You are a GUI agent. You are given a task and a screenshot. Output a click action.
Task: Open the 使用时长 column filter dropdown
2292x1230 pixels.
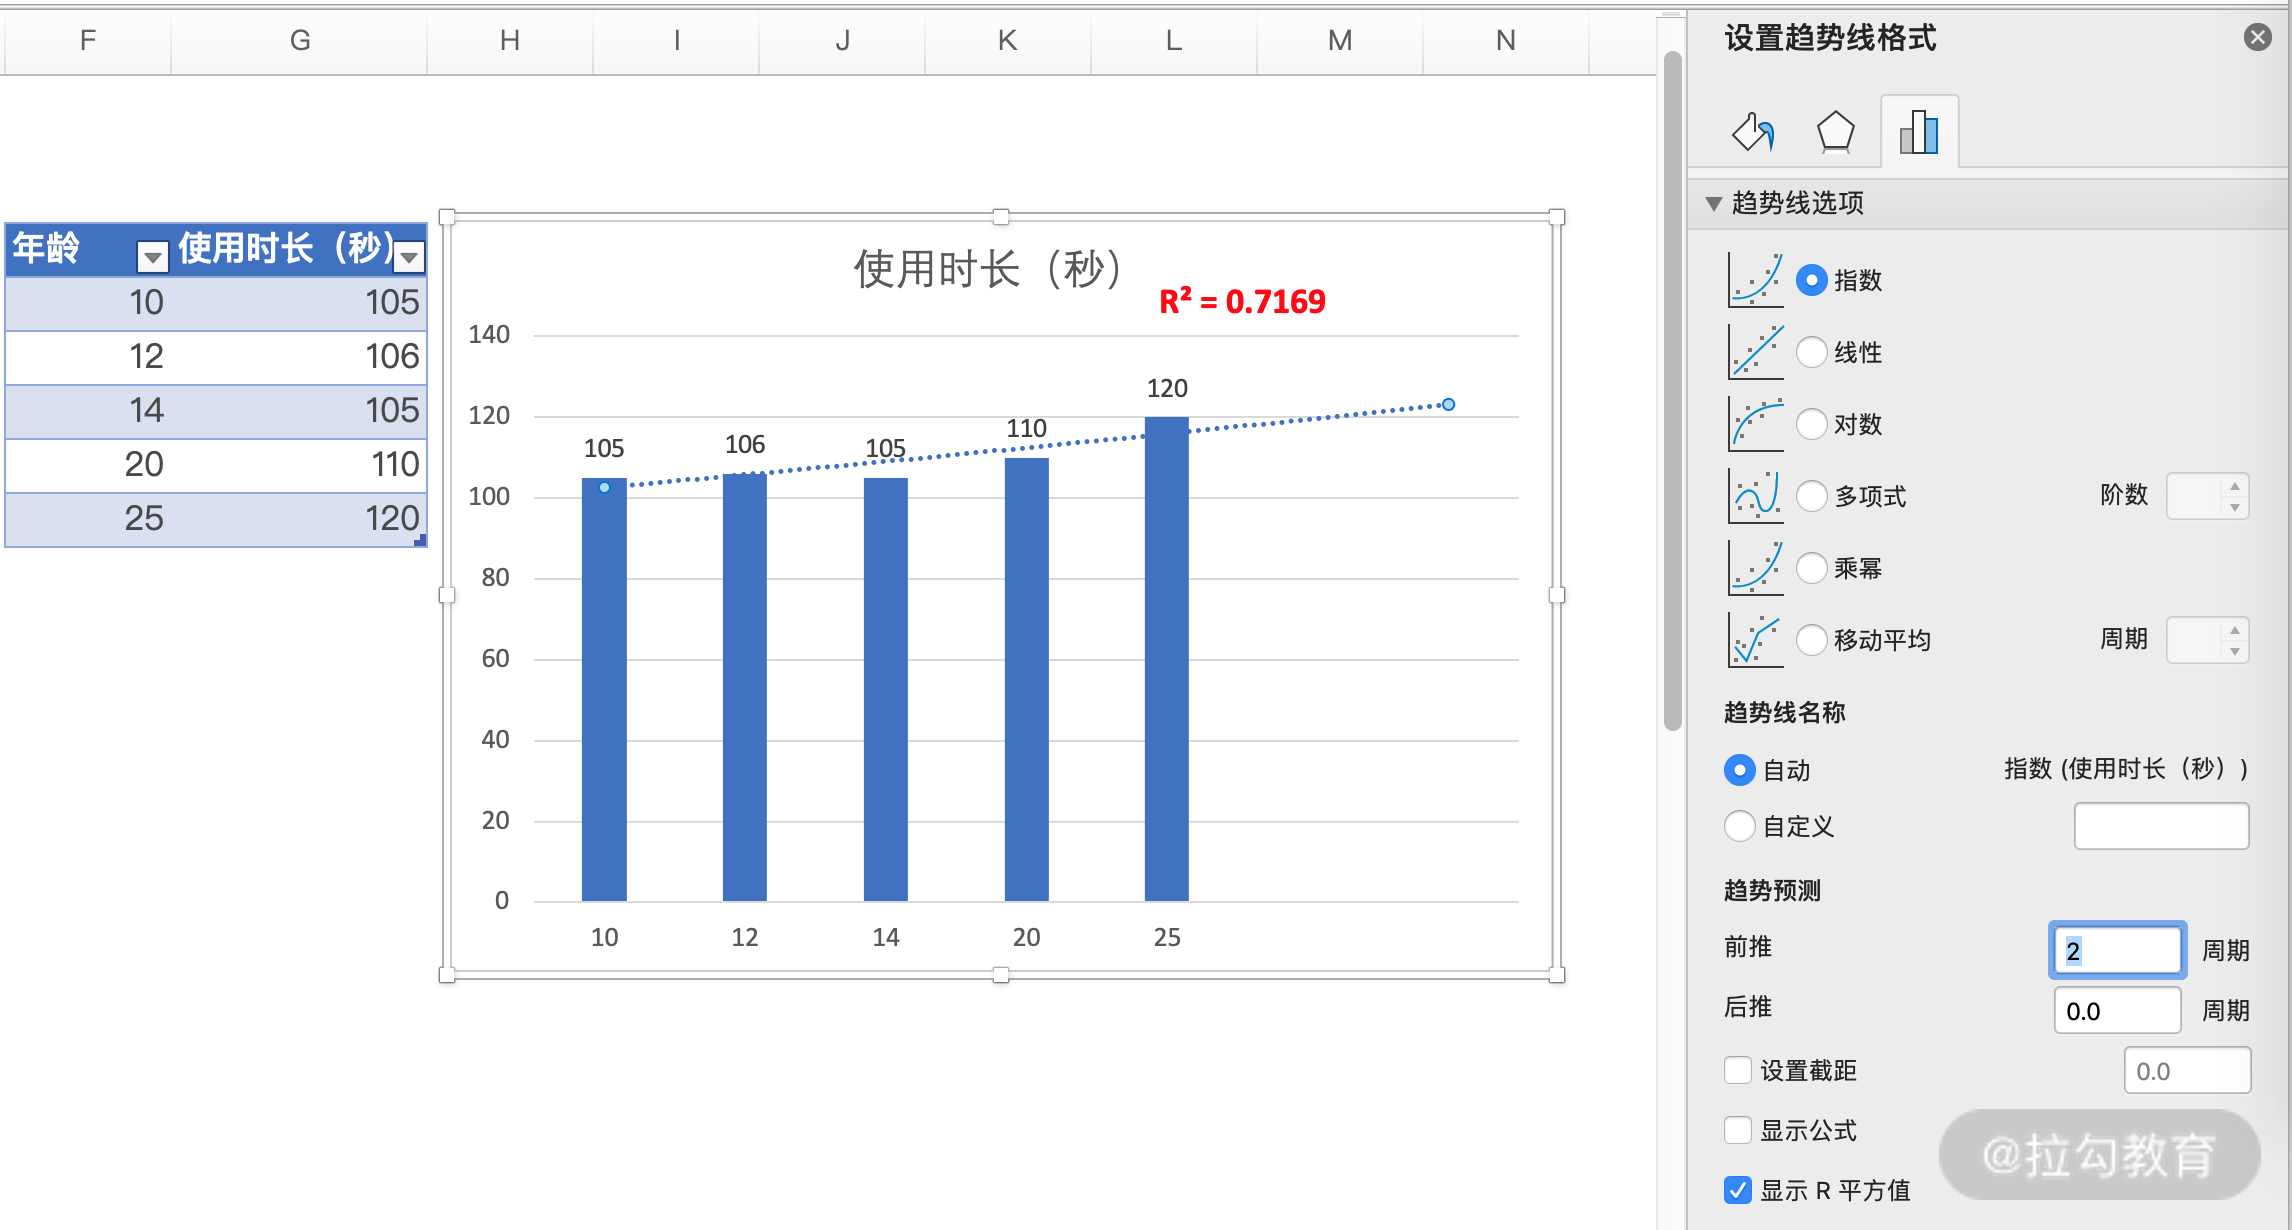[x=408, y=257]
